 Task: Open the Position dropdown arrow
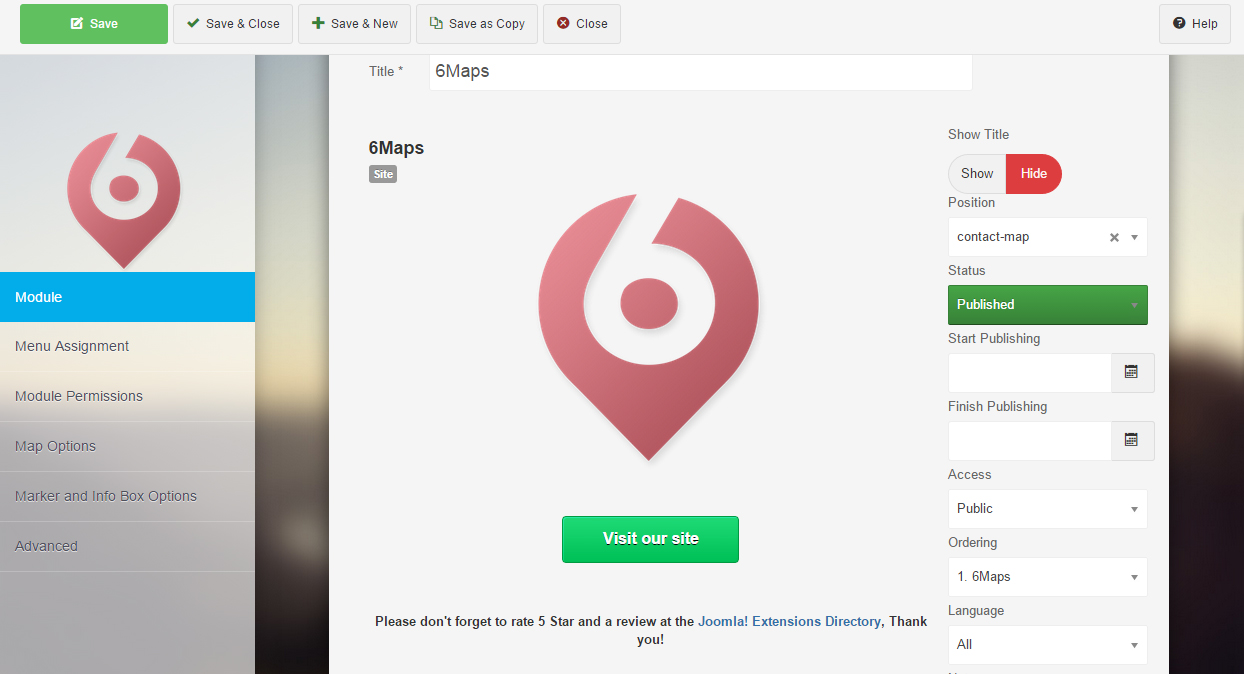[1134, 238]
